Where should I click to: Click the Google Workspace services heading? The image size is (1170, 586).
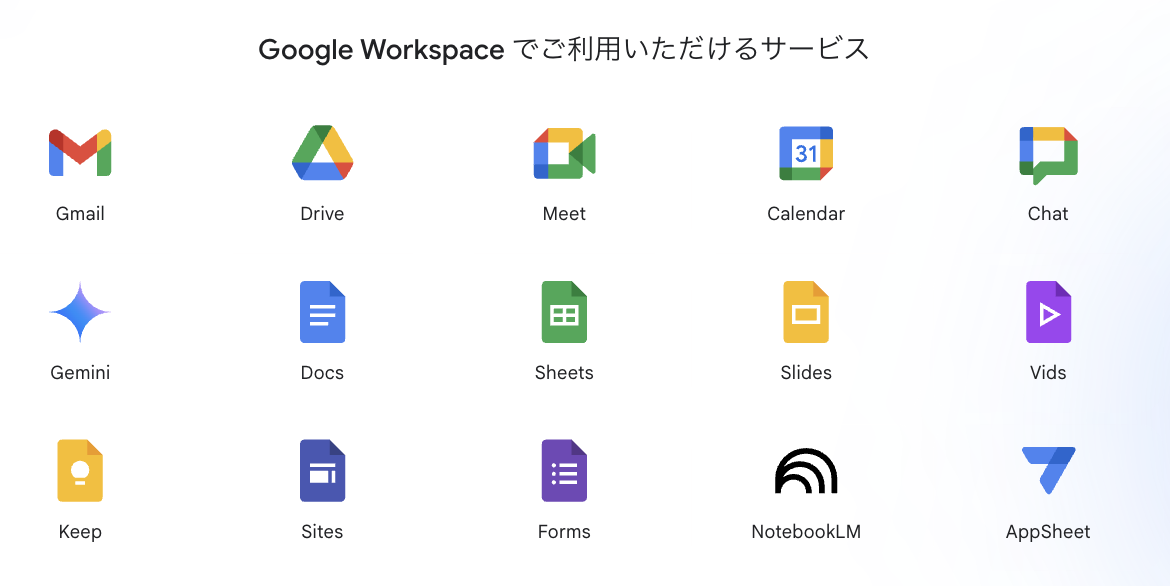(x=564, y=49)
